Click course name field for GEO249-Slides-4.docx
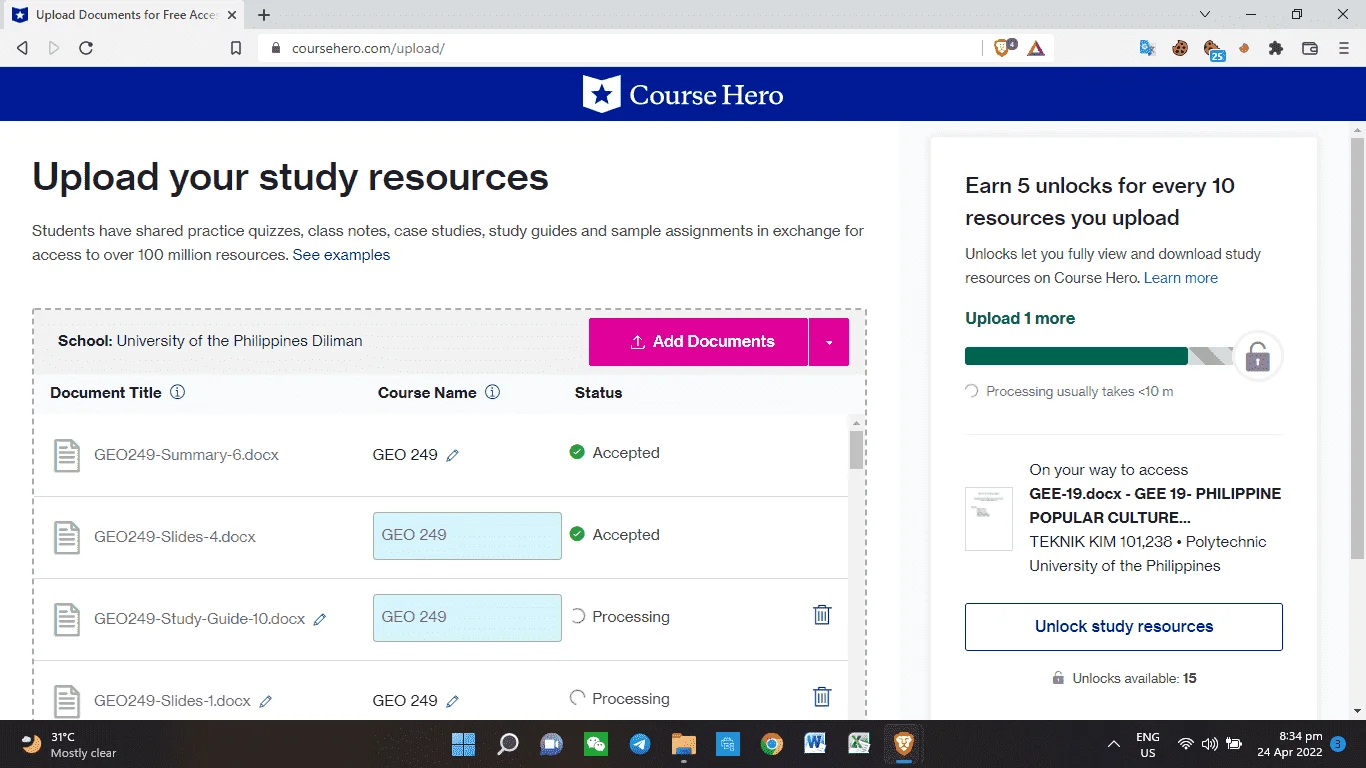Viewport: 1366px width, 768px height. click(467, 536)
